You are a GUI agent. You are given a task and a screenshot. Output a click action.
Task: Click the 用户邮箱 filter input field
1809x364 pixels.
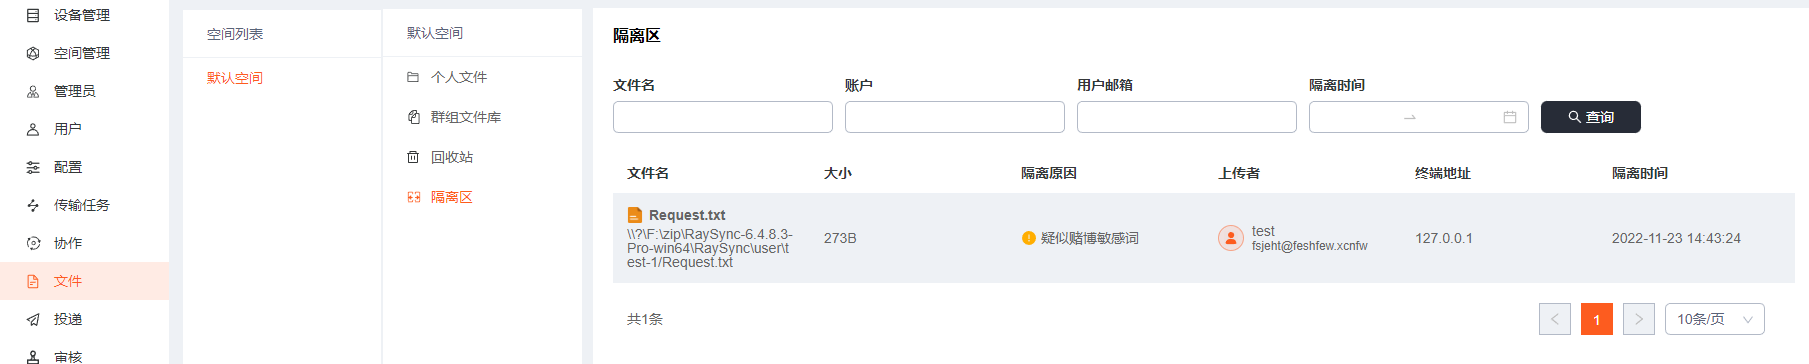tap(1187, 117)
